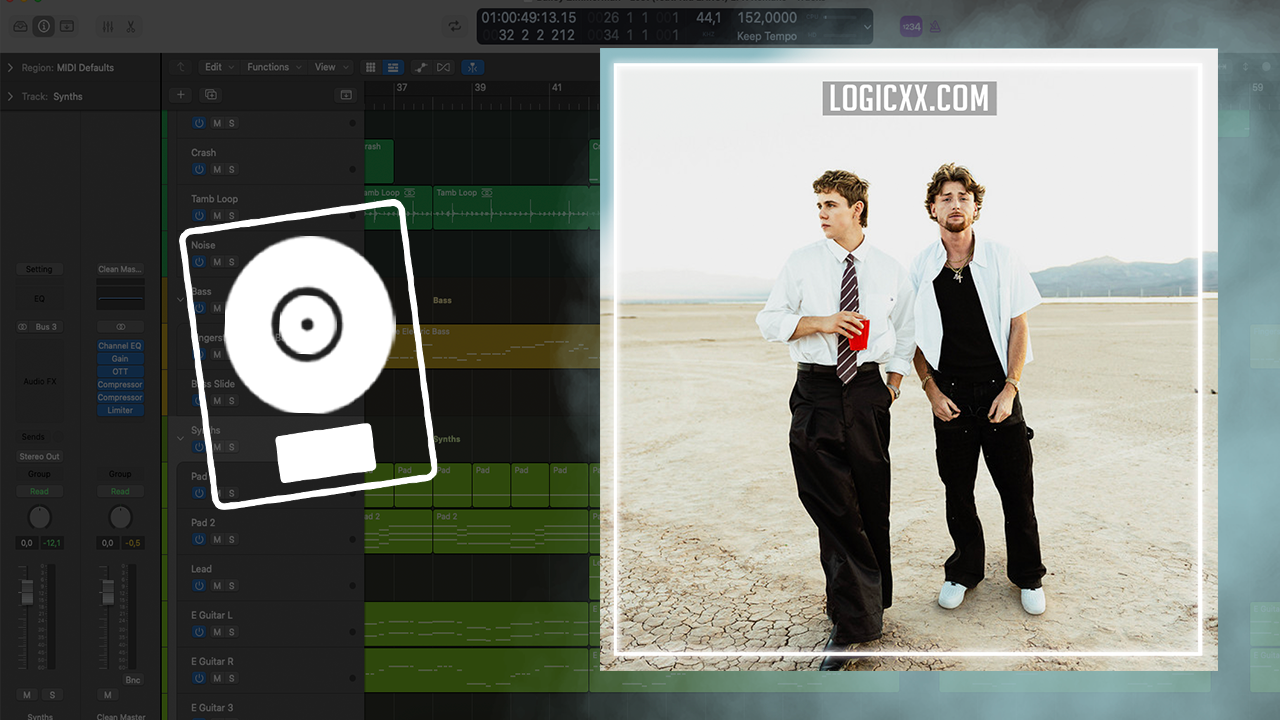This screenshot has height=720, width=1280.
Task: Open the Editors scissors icon
Action: (x=130, y=26)
